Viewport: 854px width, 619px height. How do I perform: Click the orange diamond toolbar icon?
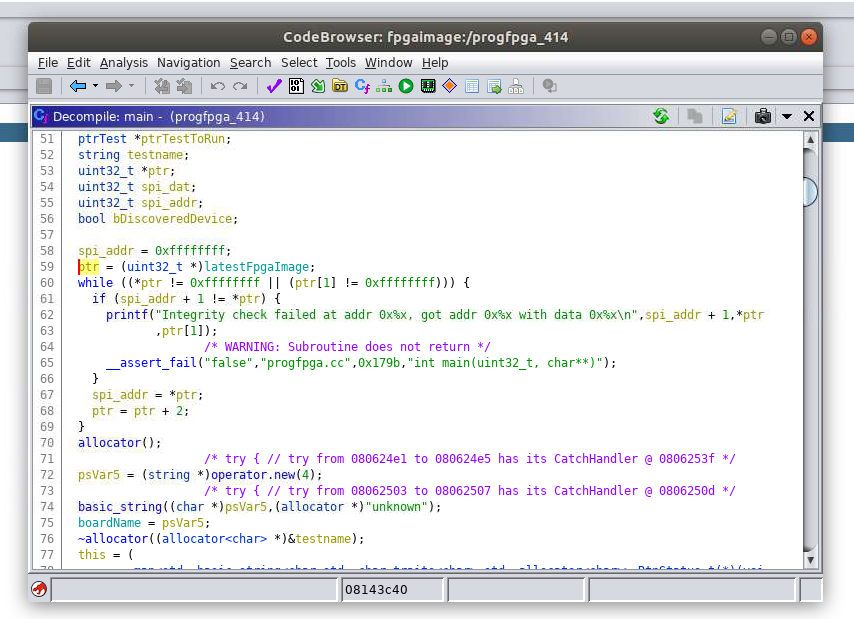[x=449, y=86]
